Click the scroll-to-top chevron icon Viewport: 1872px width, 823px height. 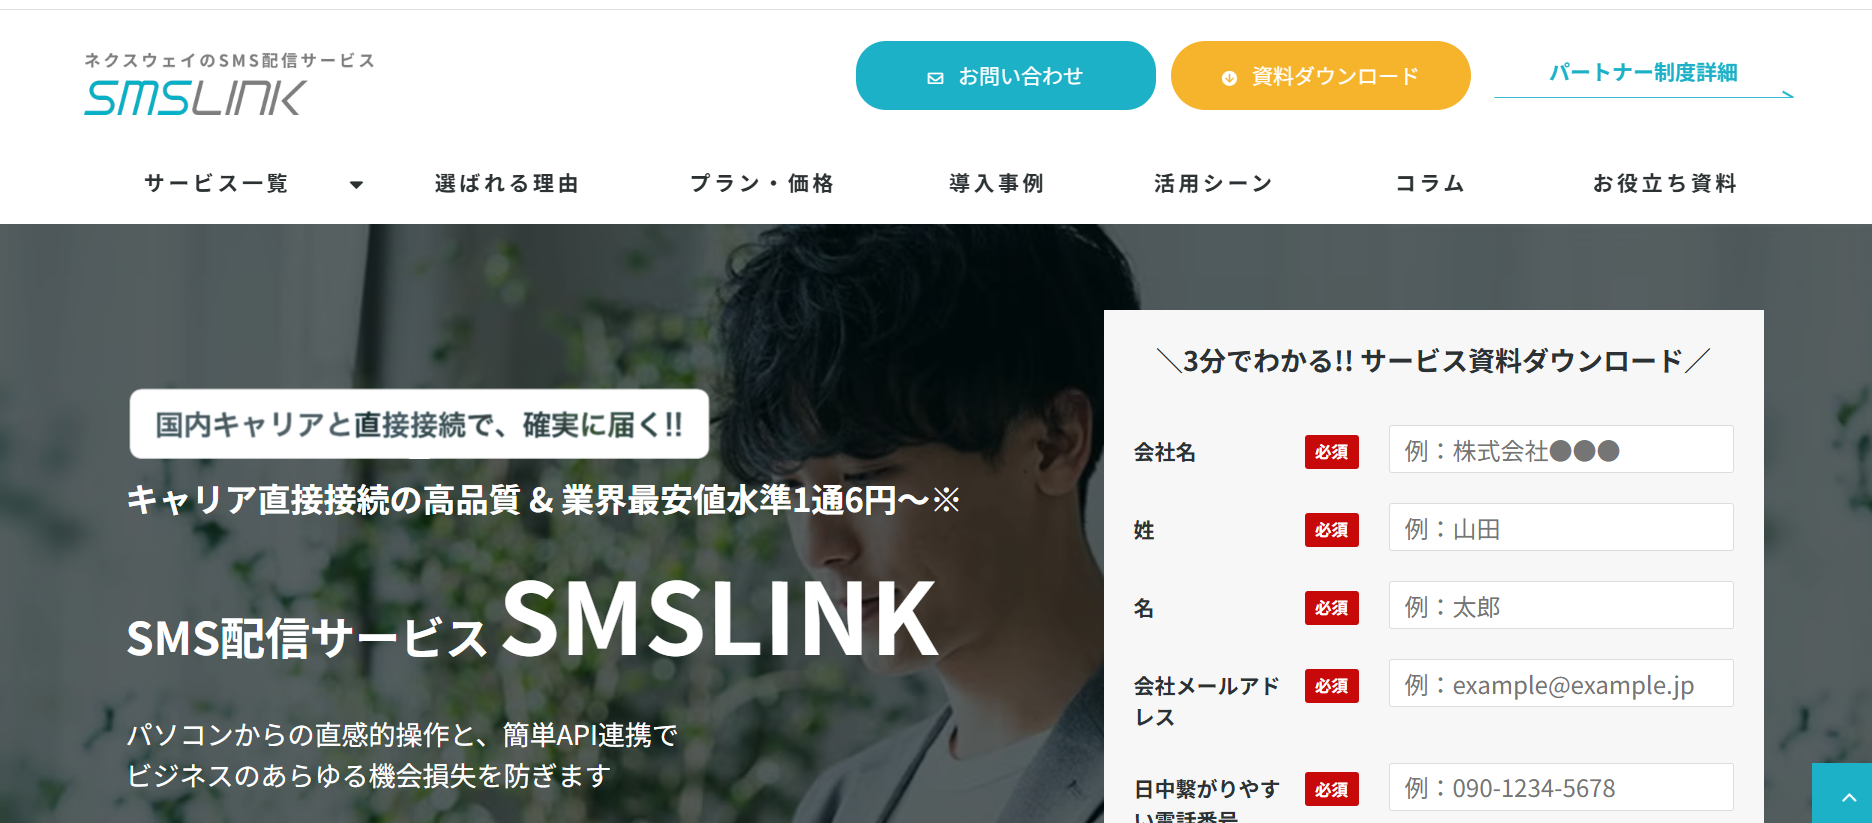tap(1848, 797)
